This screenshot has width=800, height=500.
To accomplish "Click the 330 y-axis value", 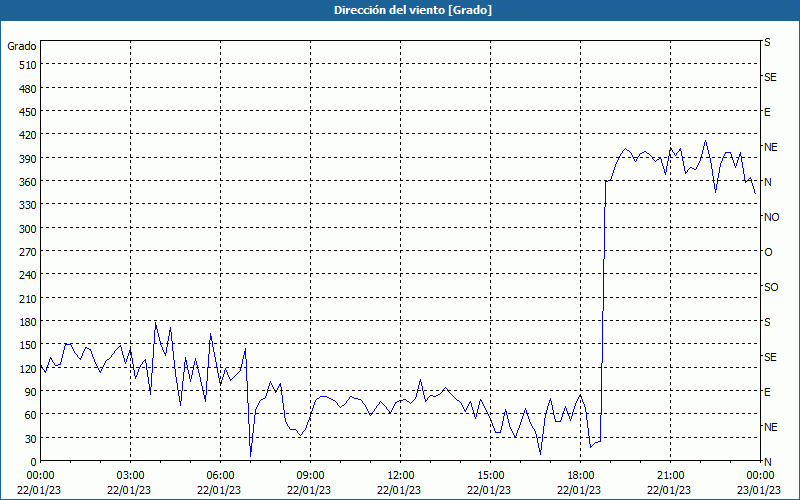I will pos(28,205).
